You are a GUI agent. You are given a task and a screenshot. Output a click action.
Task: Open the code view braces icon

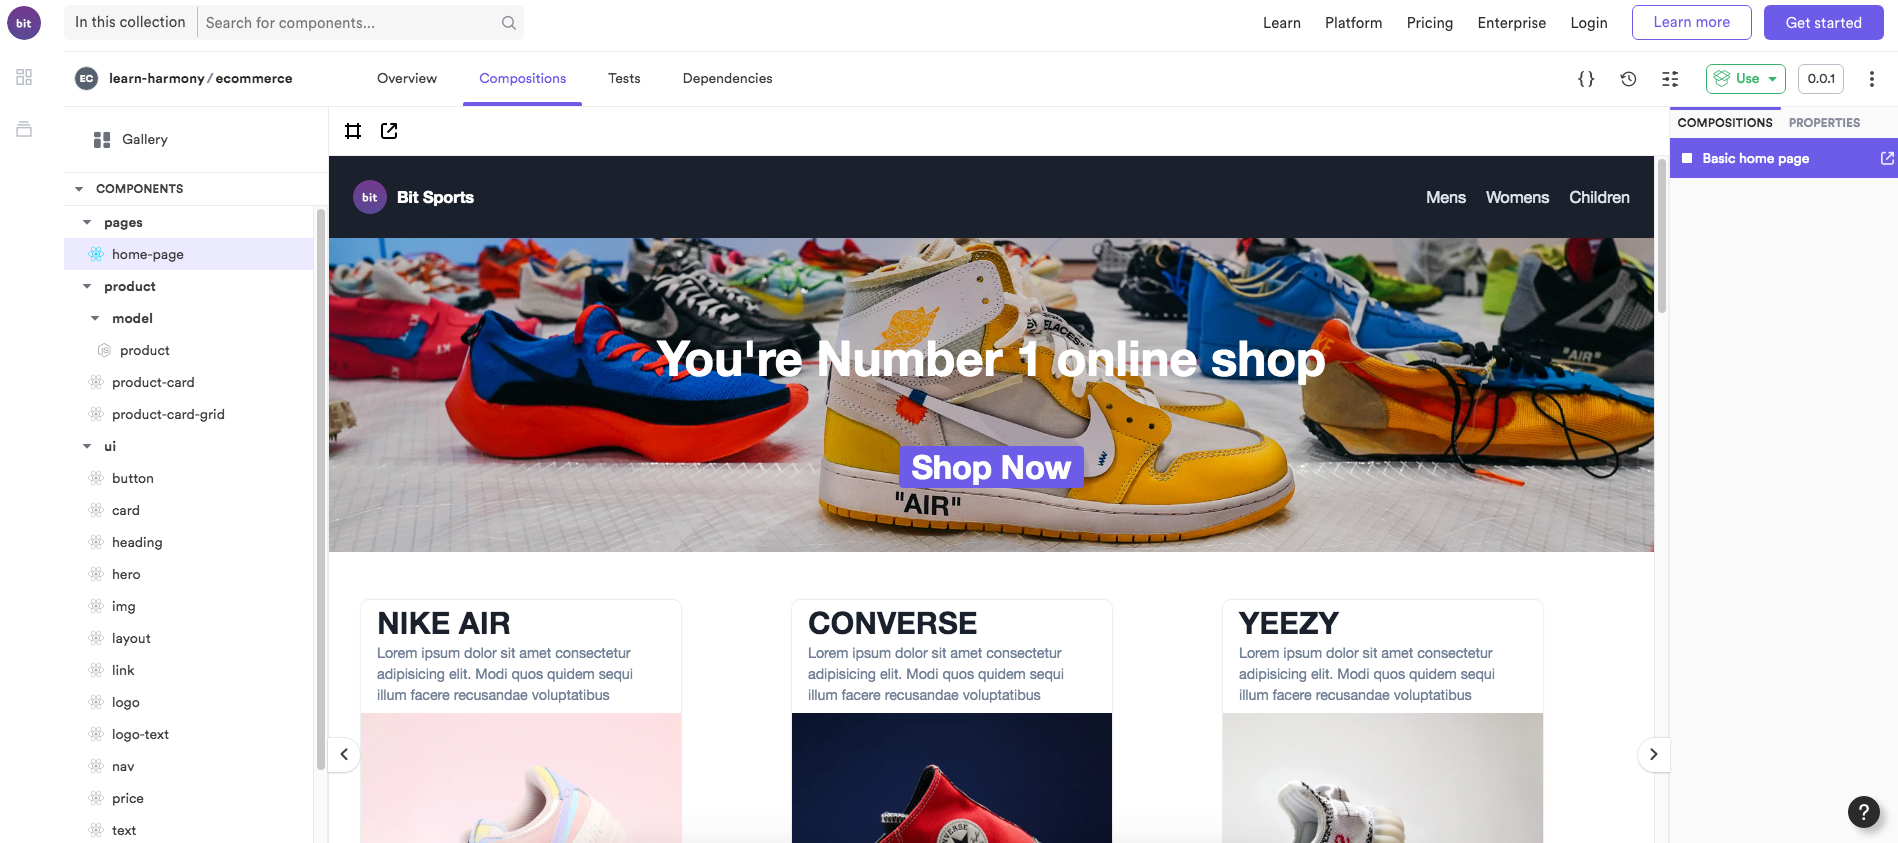tap(1586, 79)
